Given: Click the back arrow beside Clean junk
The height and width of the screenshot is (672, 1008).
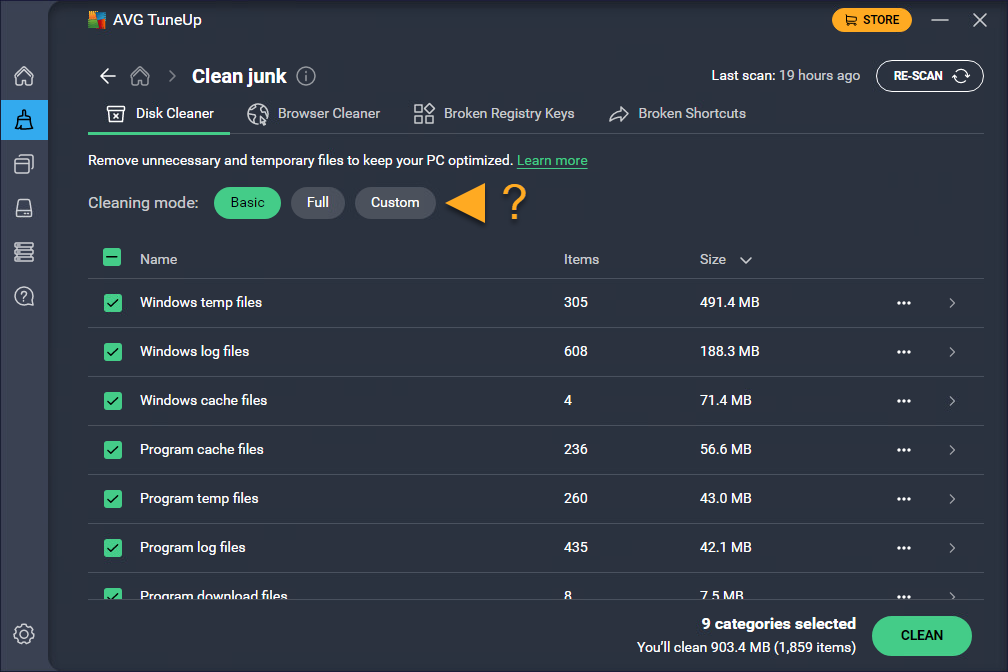Looking at the screenshot, I should click(108, 76).
